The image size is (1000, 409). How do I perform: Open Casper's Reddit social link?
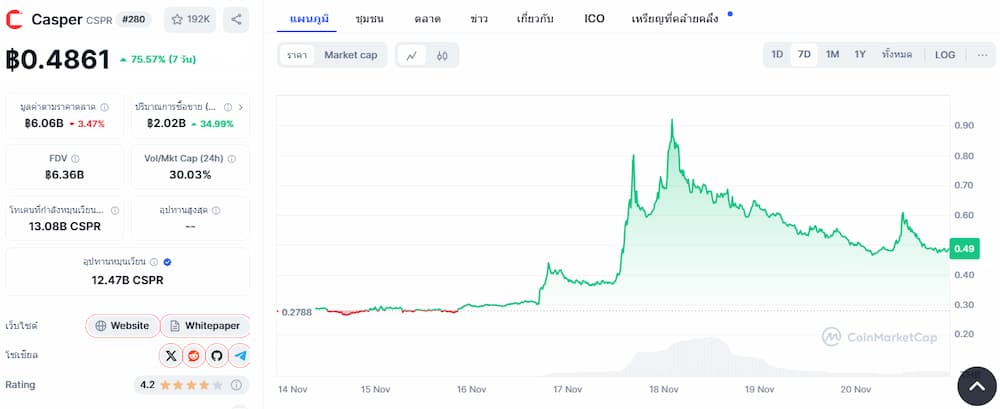(x=194, y=355)
